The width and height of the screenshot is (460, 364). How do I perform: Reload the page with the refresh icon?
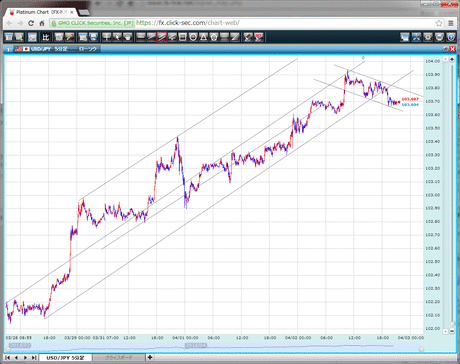pyautogui.click(x=31, y=23)
